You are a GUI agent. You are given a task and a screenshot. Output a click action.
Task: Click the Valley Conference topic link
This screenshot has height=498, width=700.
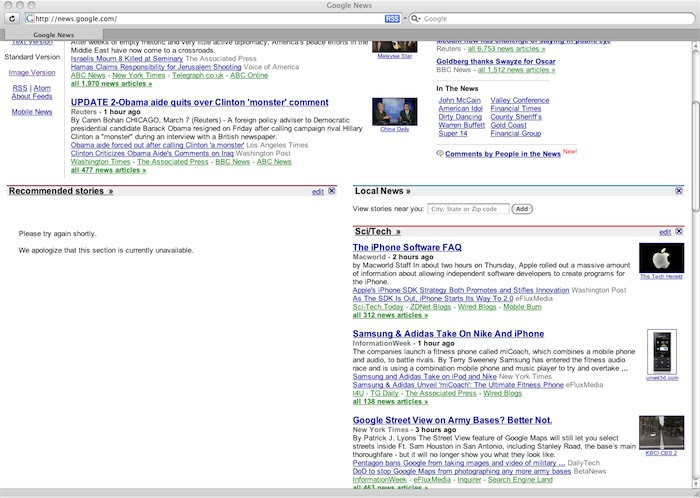[x=520, y=100]
